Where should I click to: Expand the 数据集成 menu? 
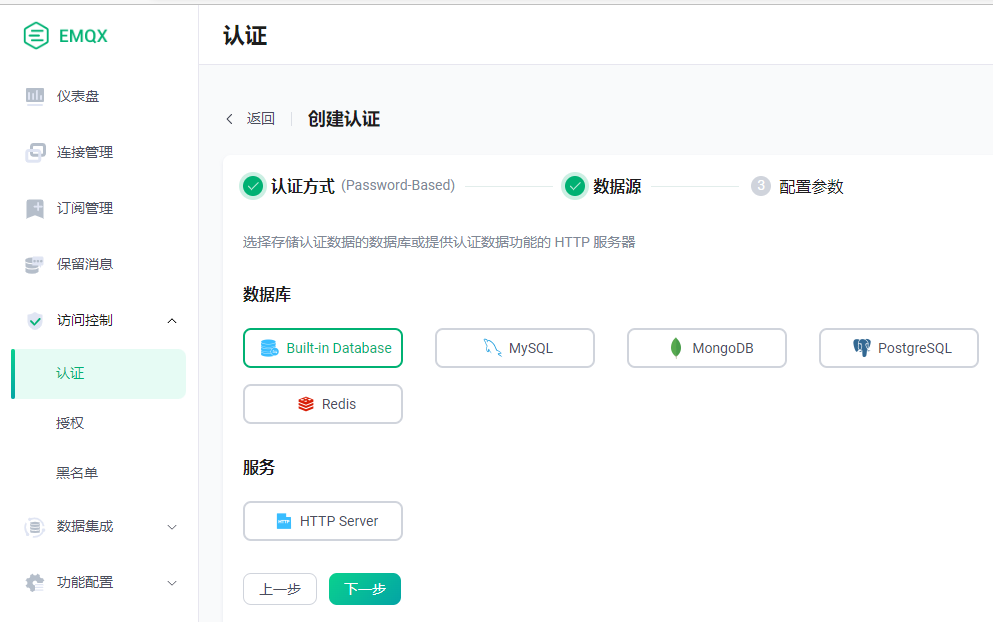tap(171, 527)
